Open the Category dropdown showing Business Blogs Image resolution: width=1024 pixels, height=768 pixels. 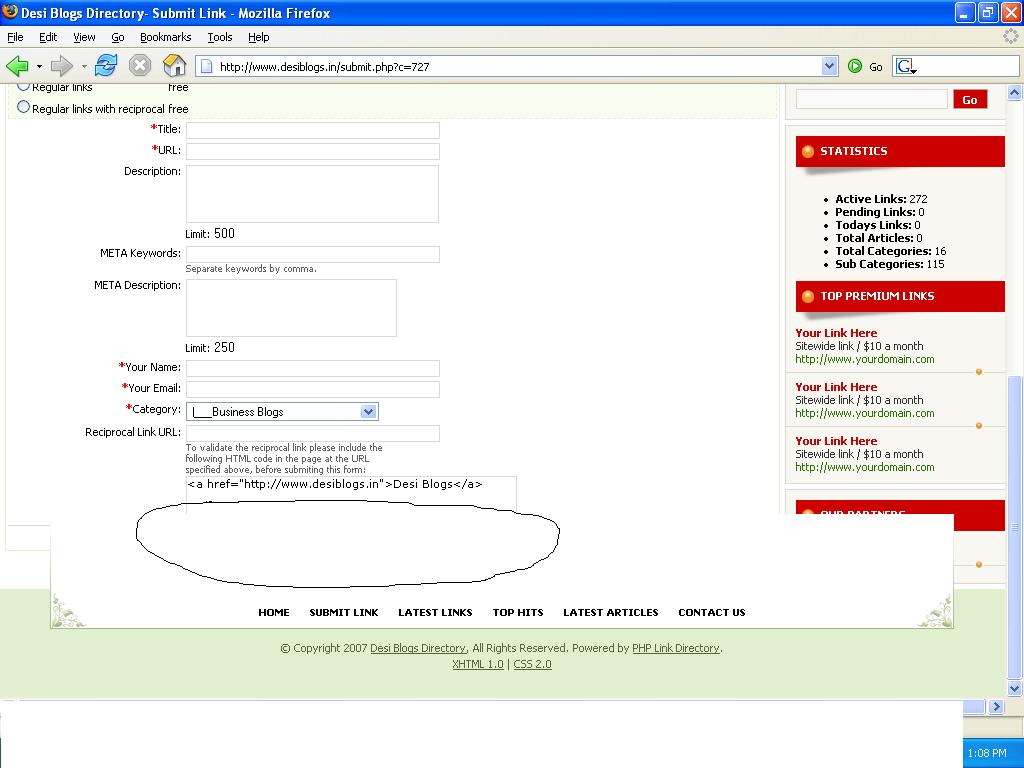point(282,412)
